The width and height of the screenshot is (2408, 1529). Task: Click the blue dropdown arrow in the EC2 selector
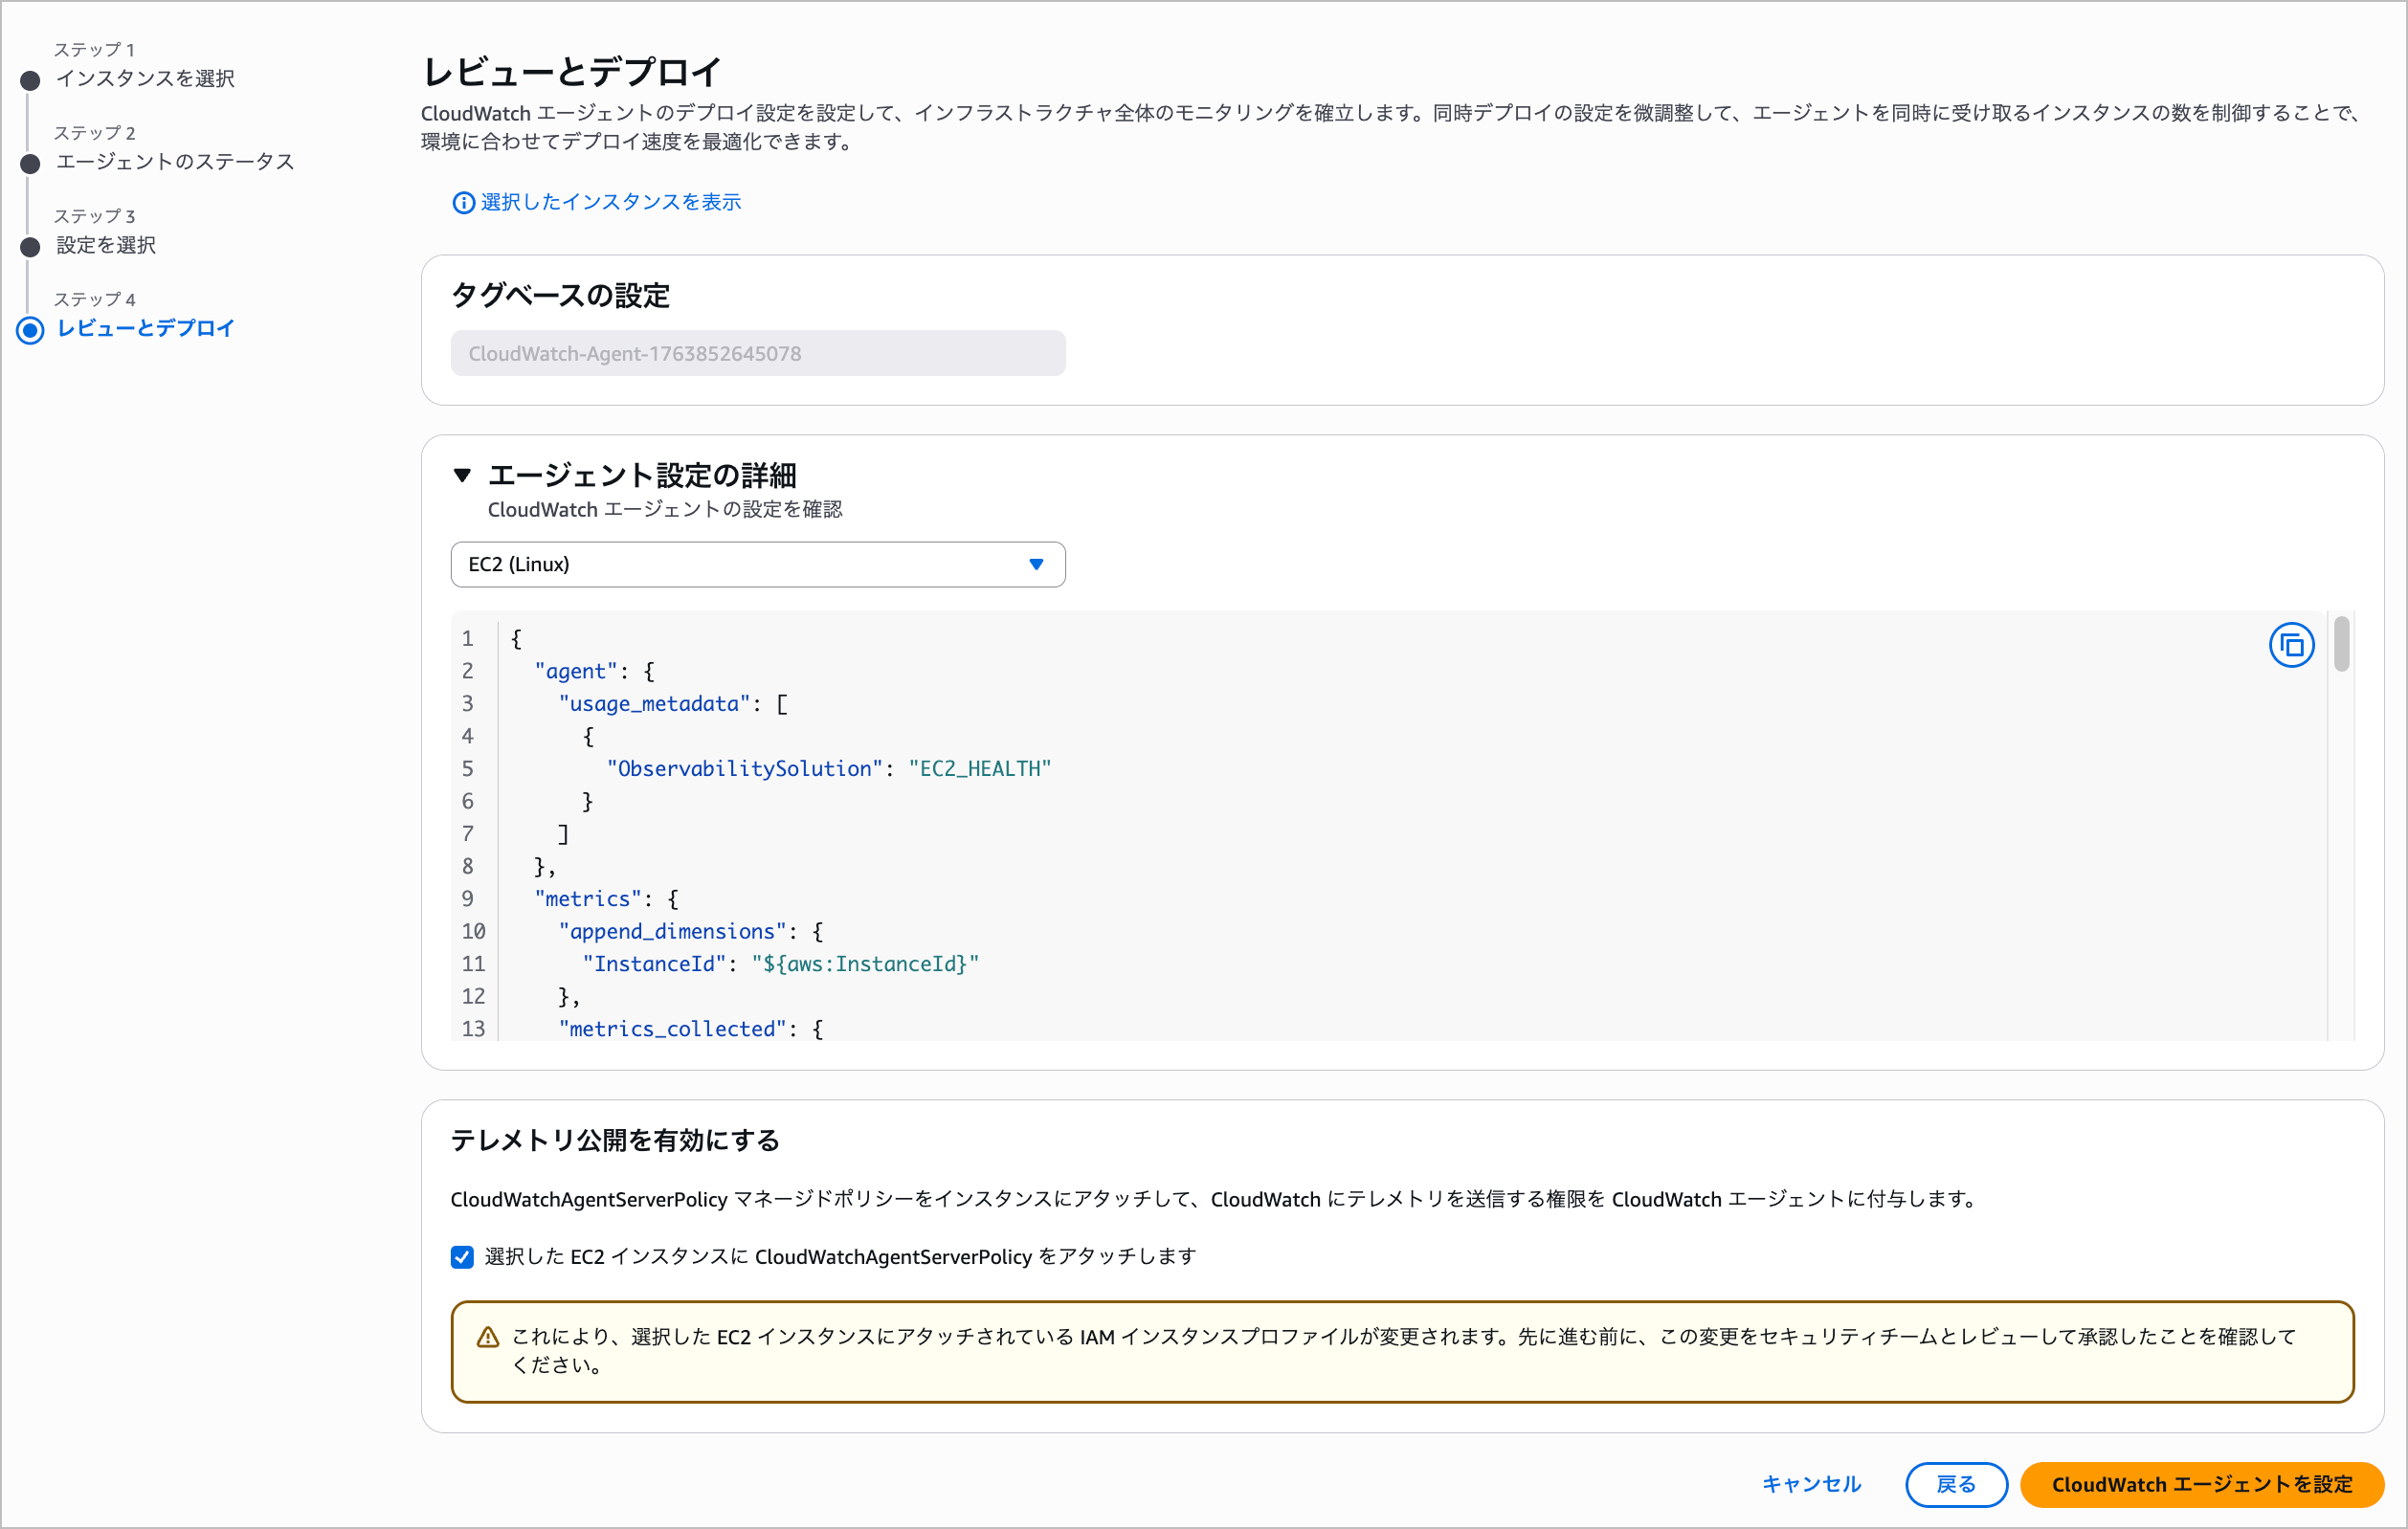1036,564
